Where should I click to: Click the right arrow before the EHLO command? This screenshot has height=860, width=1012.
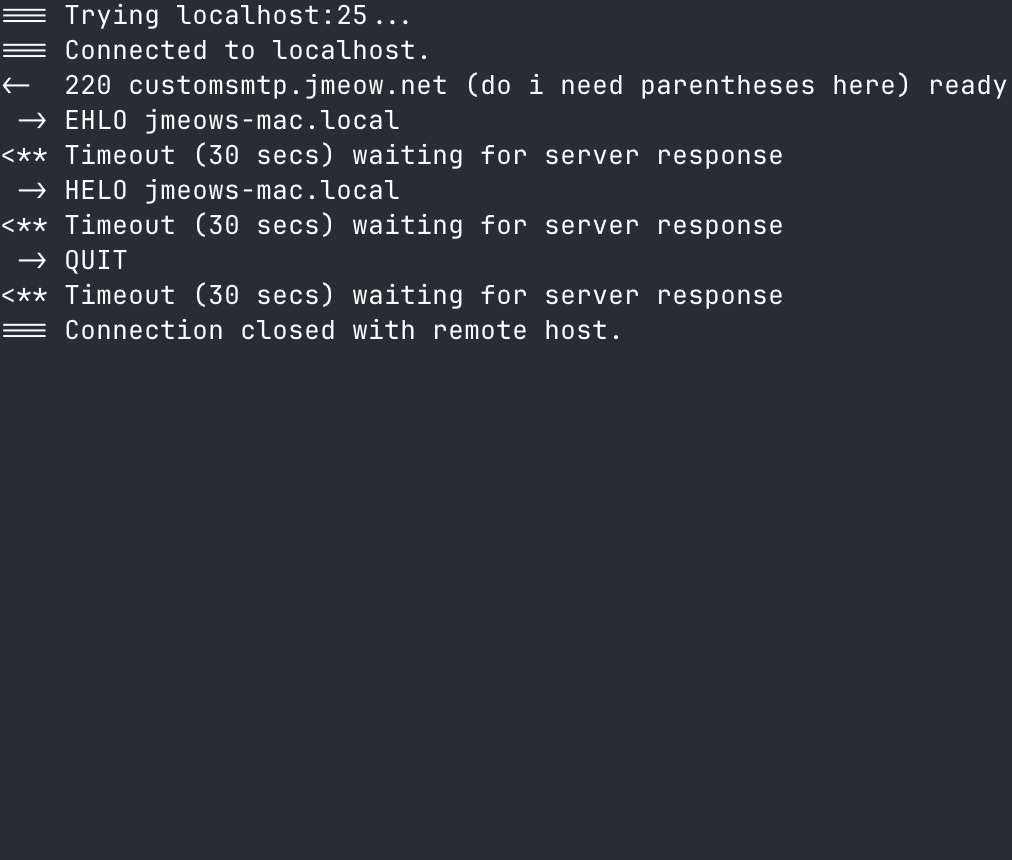click(x=32, y=121)
